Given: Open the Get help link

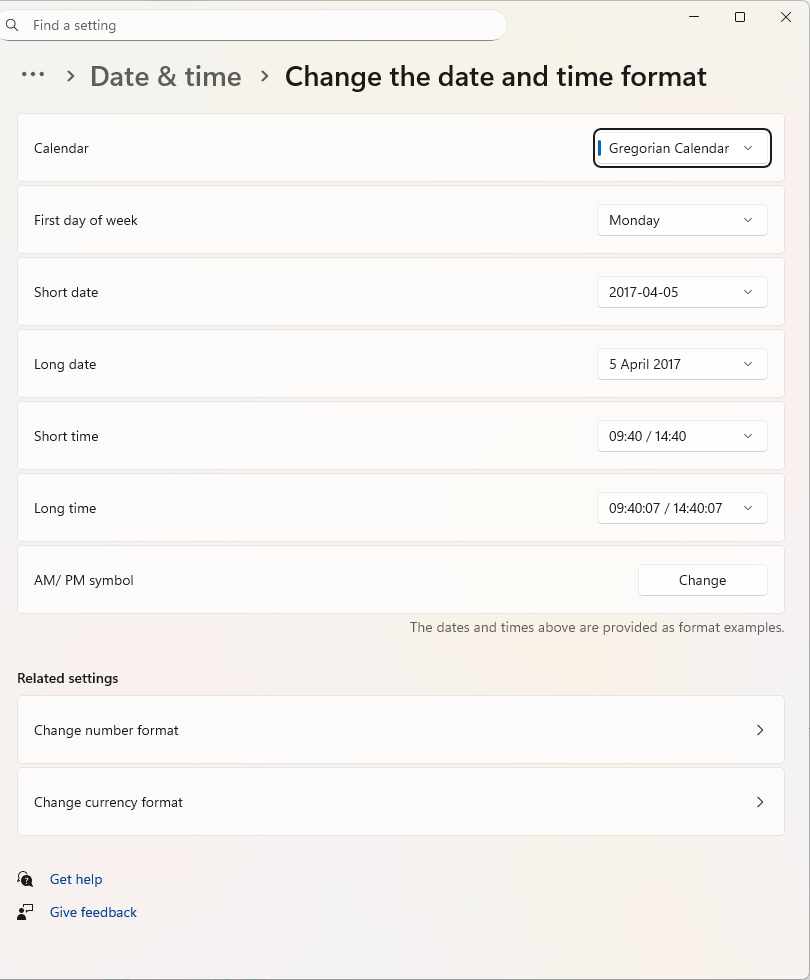Looking at the screenshot, I should [76, 879].
